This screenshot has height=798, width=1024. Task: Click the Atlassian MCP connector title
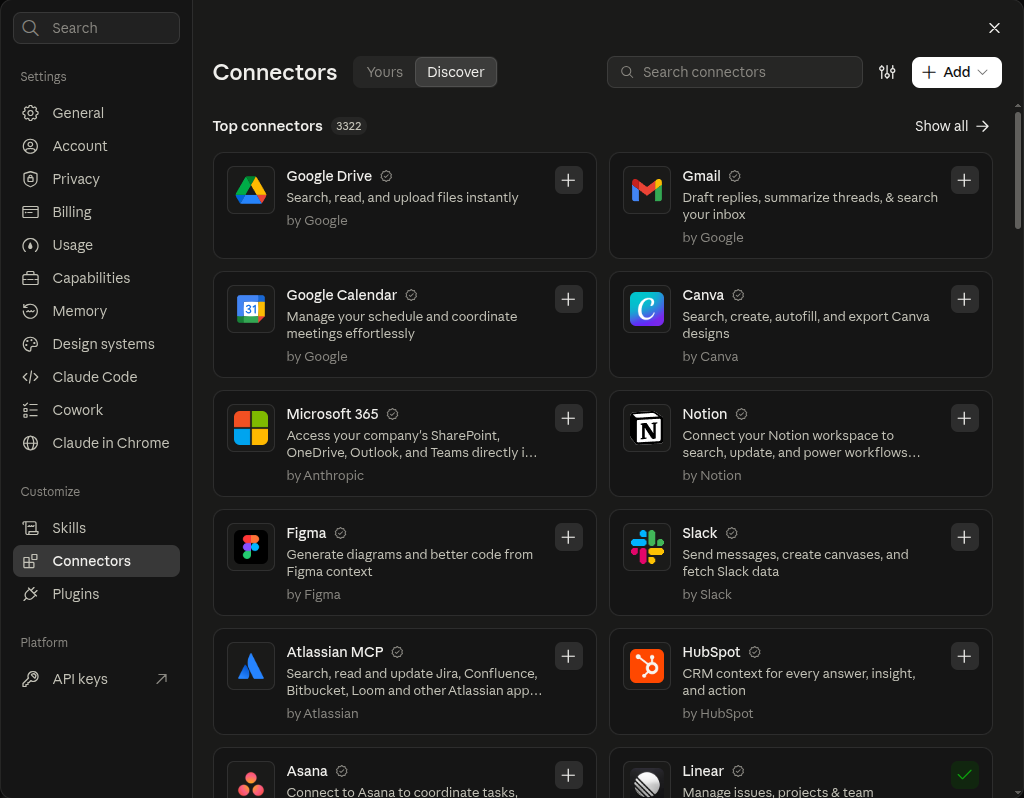[335, 652]
